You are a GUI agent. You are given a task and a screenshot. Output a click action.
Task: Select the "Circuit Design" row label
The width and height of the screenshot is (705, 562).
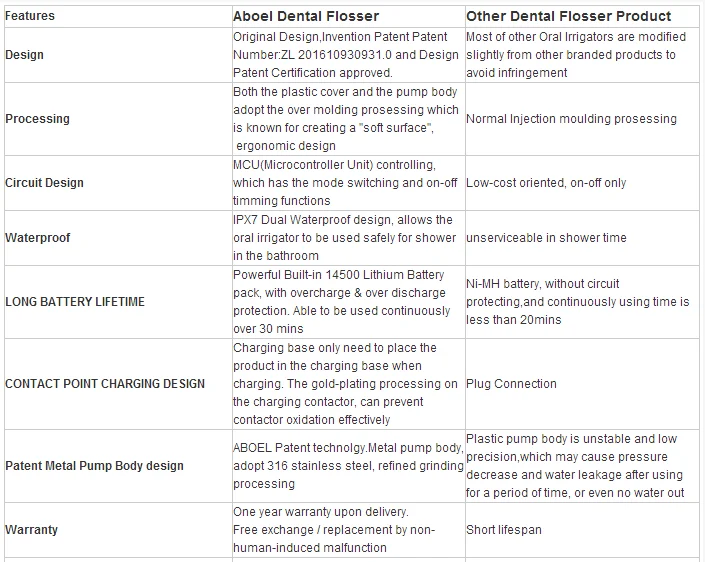coord(45,182)
